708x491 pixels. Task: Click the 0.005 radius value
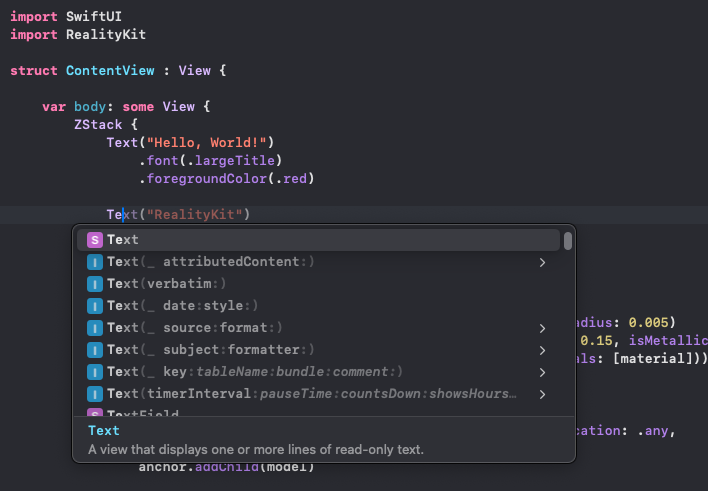tap(648, 323)
